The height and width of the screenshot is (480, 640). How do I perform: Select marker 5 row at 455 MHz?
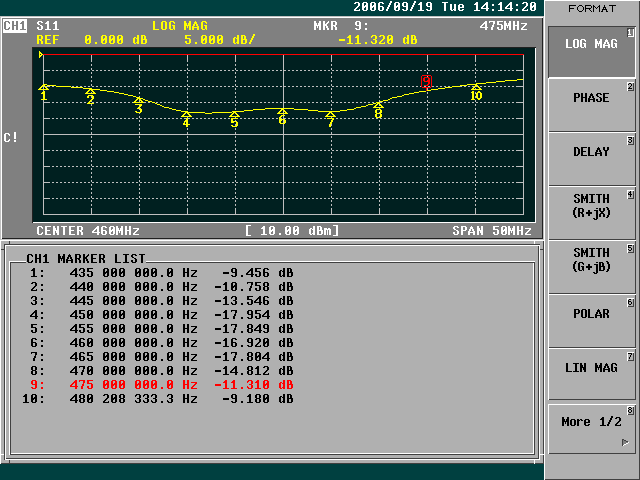pos(160,327)
